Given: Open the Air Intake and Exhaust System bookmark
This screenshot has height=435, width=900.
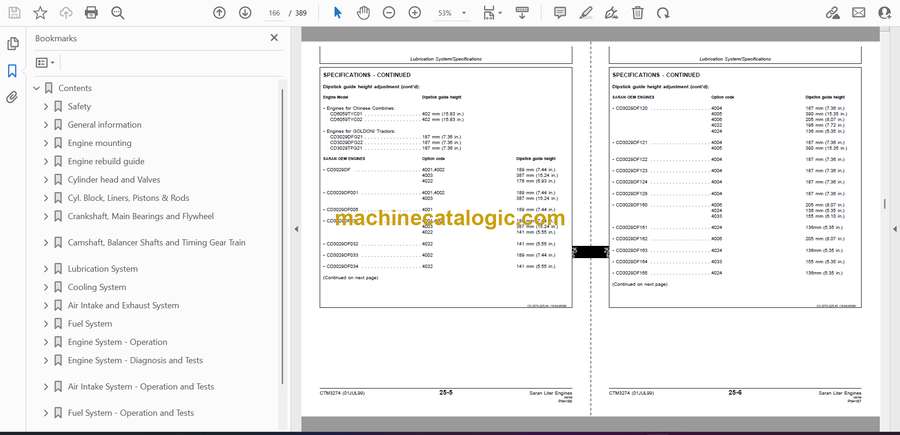Looking at the screenshot, I should [x=123, y=305].
